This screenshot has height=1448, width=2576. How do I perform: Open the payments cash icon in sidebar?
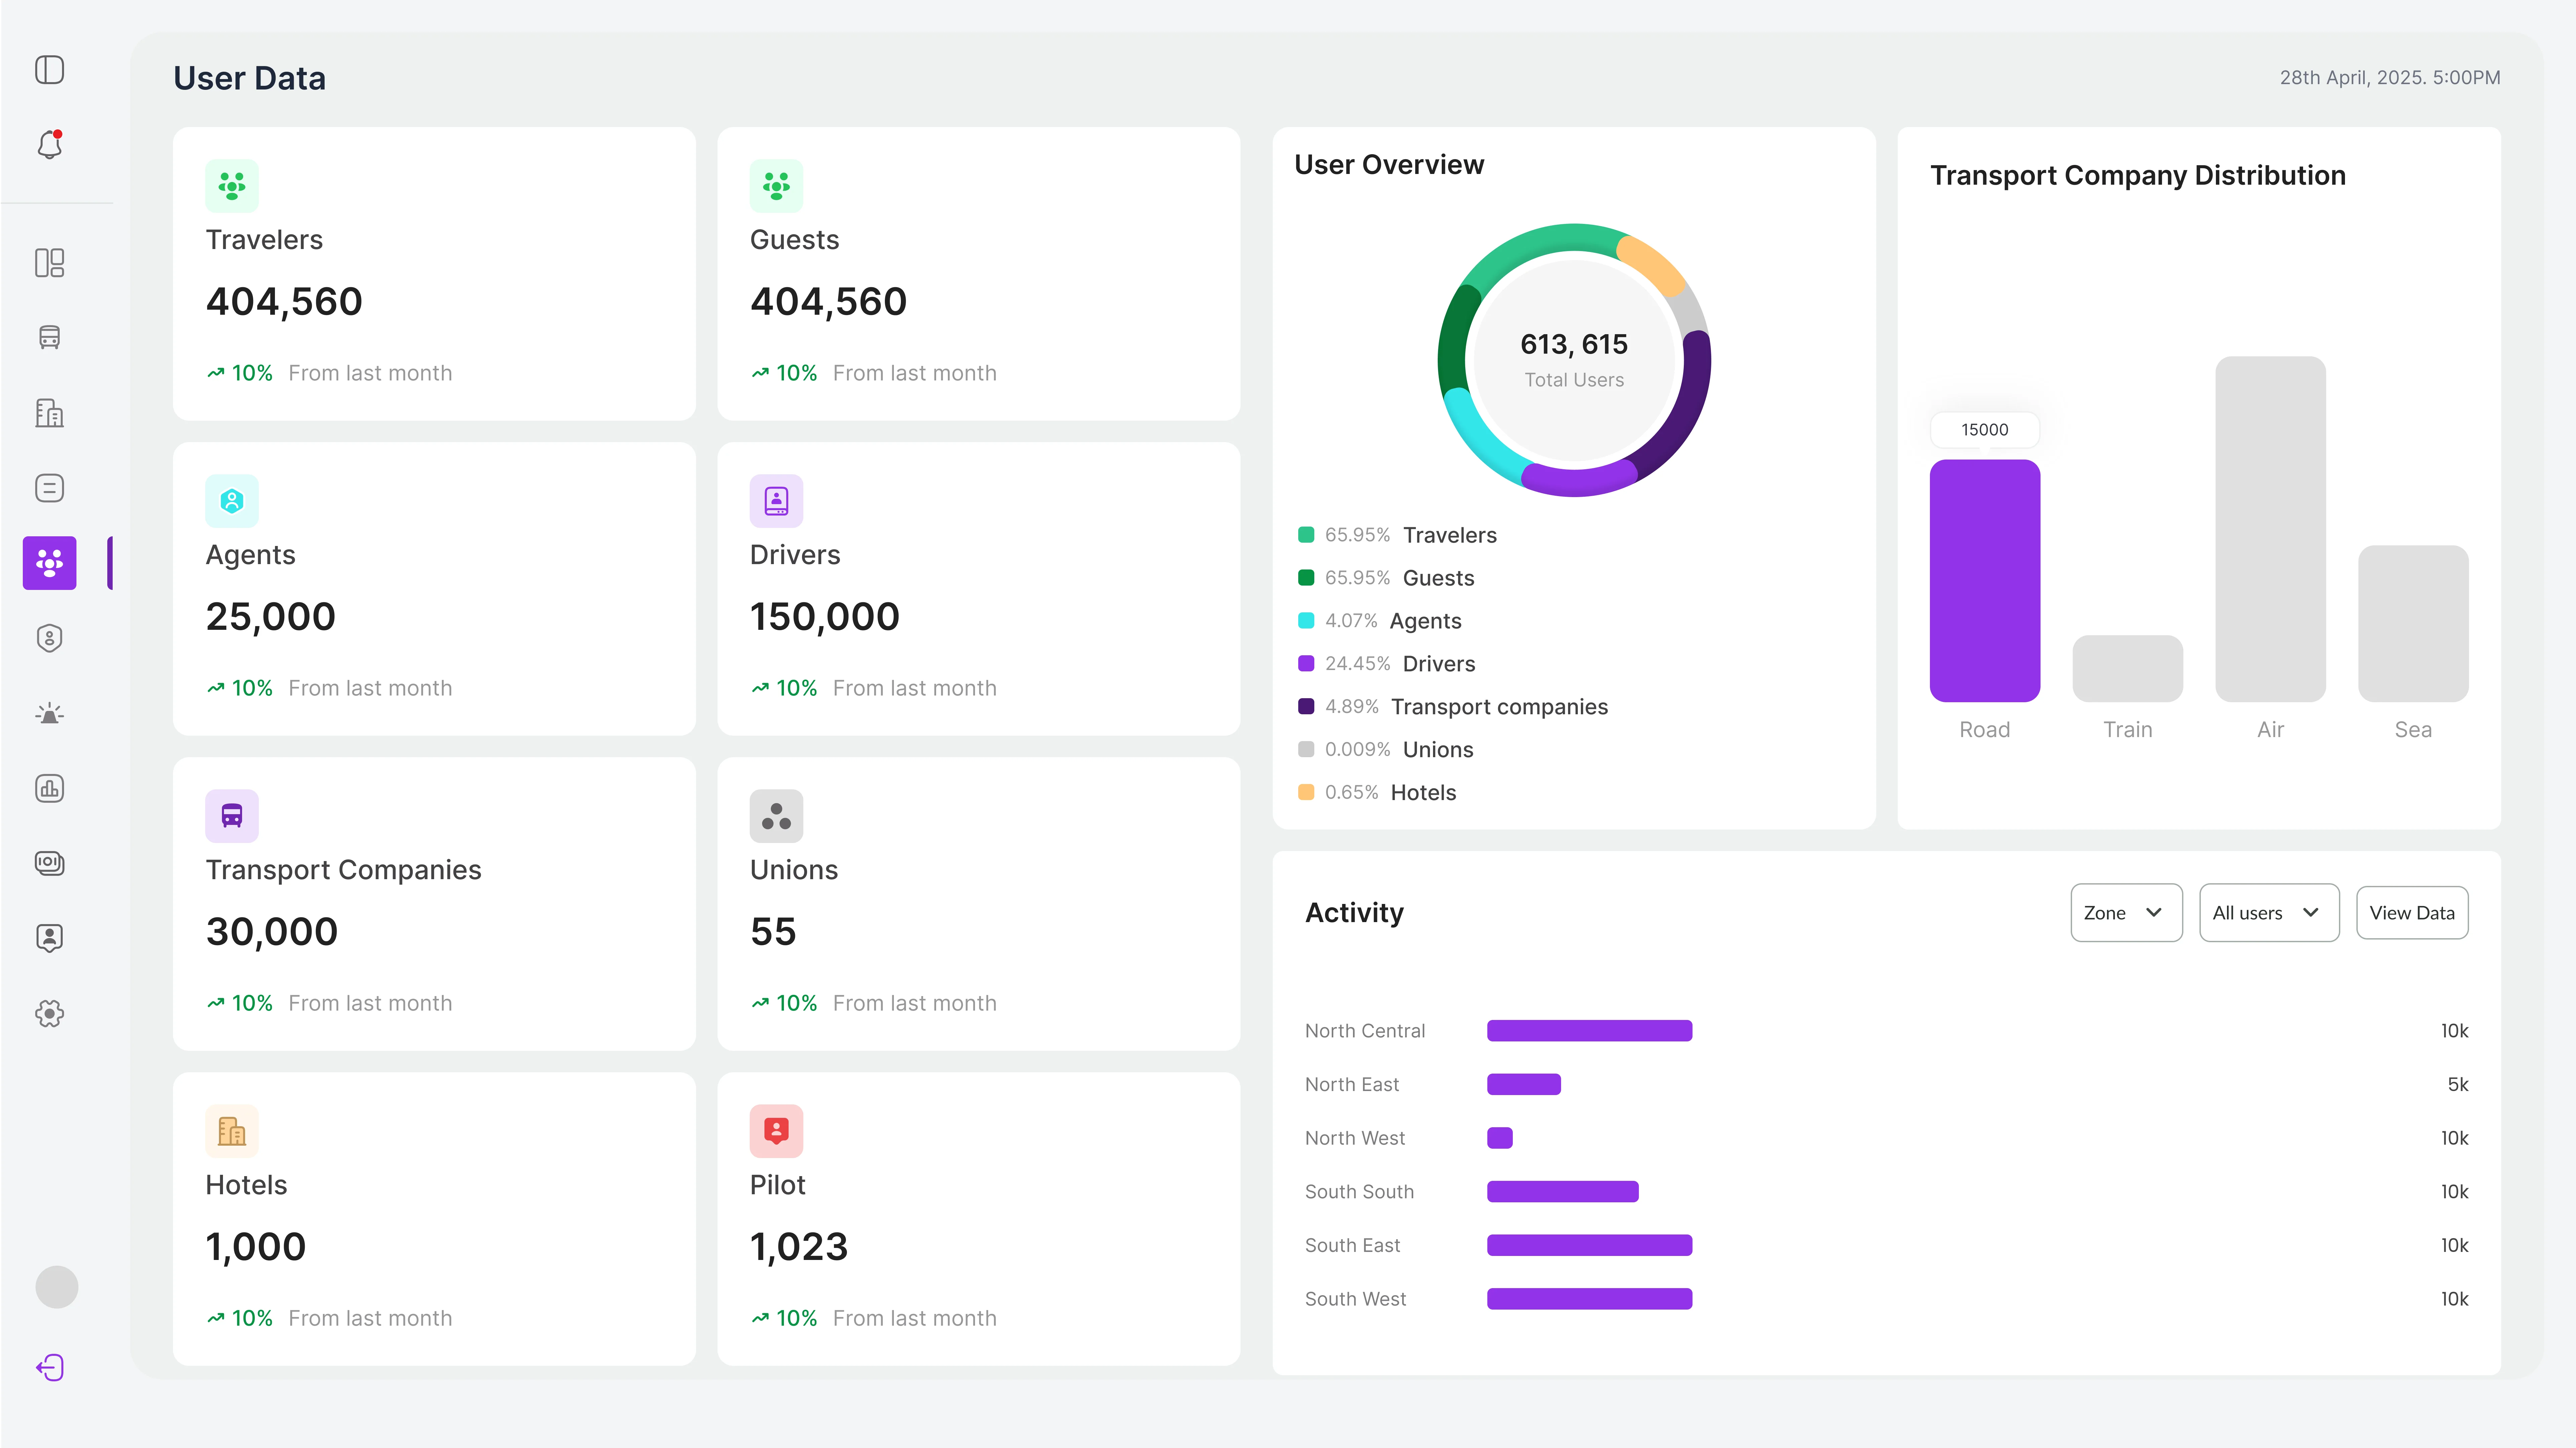49,863
